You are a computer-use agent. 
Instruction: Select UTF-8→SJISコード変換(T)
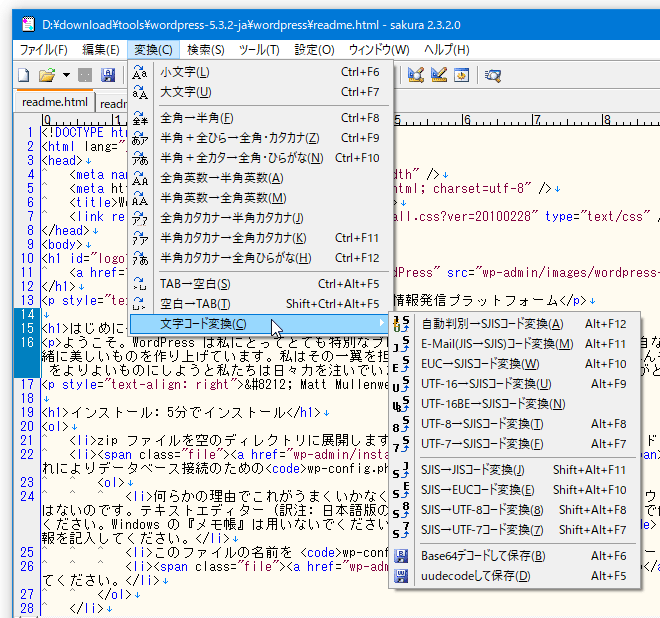point(514,424)
